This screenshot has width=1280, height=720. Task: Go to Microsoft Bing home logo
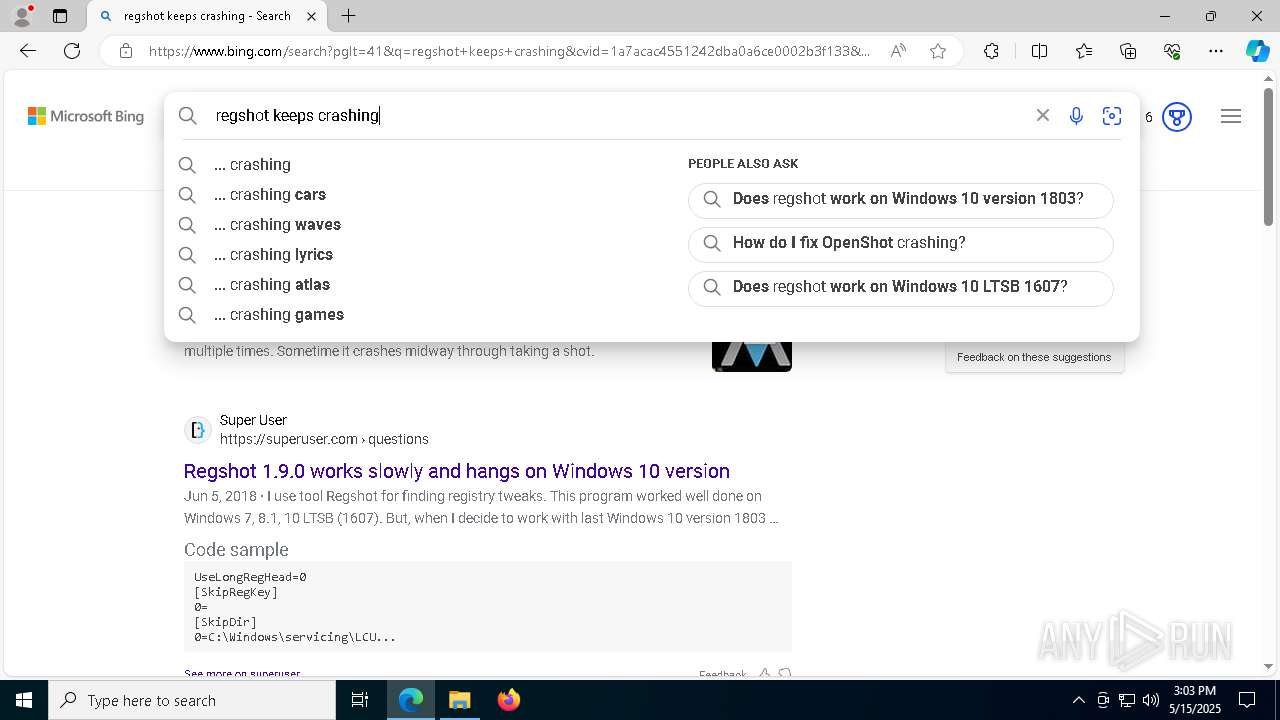coord(86,116)
